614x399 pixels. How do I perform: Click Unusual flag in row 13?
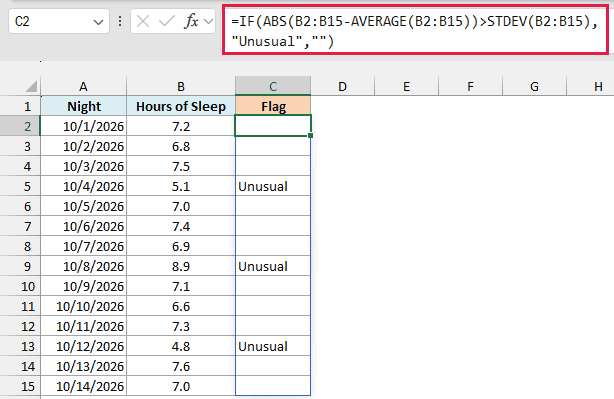(x=273, y=346)
